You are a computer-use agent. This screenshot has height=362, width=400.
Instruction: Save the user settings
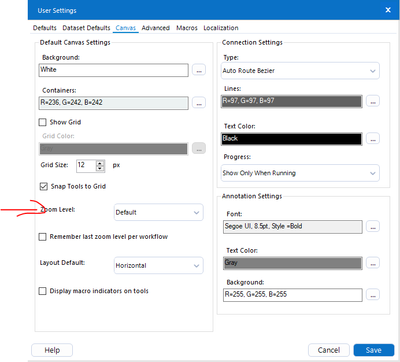tap(373, 350)
